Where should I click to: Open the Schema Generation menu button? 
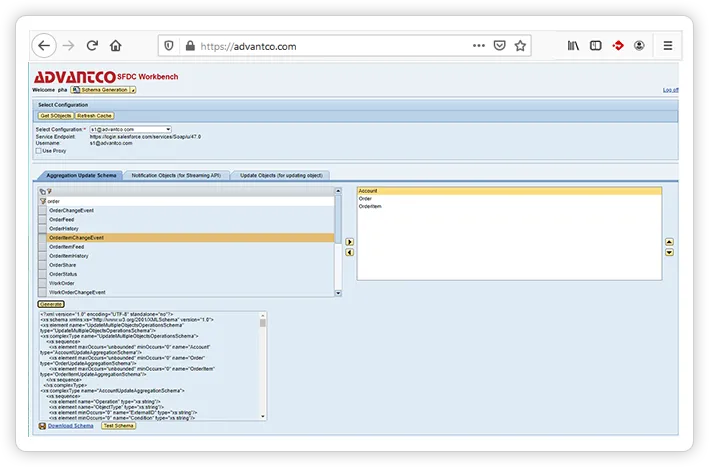pyautogui.click(x=103, y=90)
